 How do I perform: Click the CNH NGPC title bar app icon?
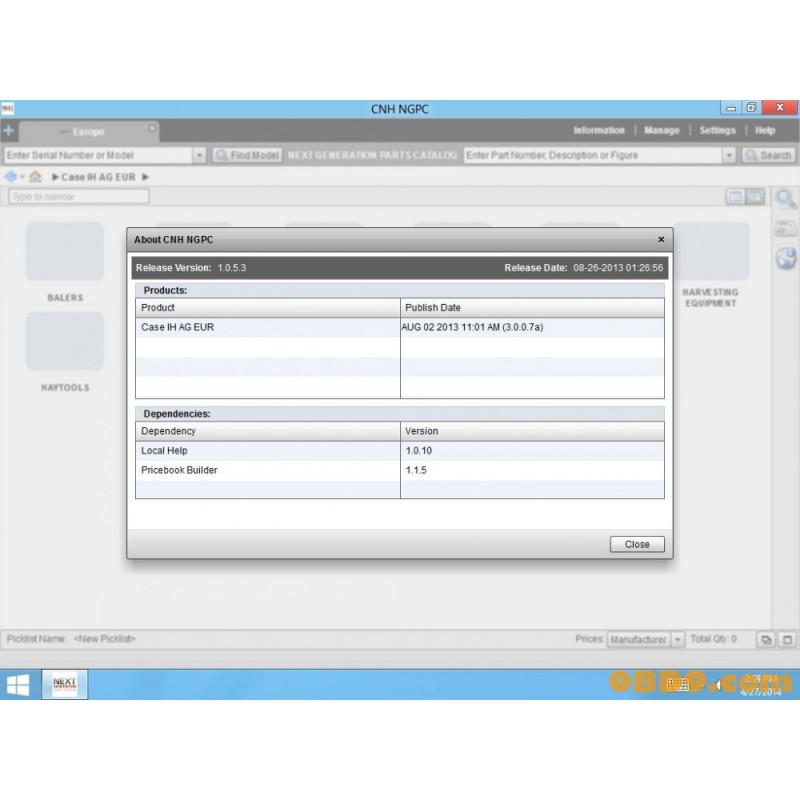[8, 109]
